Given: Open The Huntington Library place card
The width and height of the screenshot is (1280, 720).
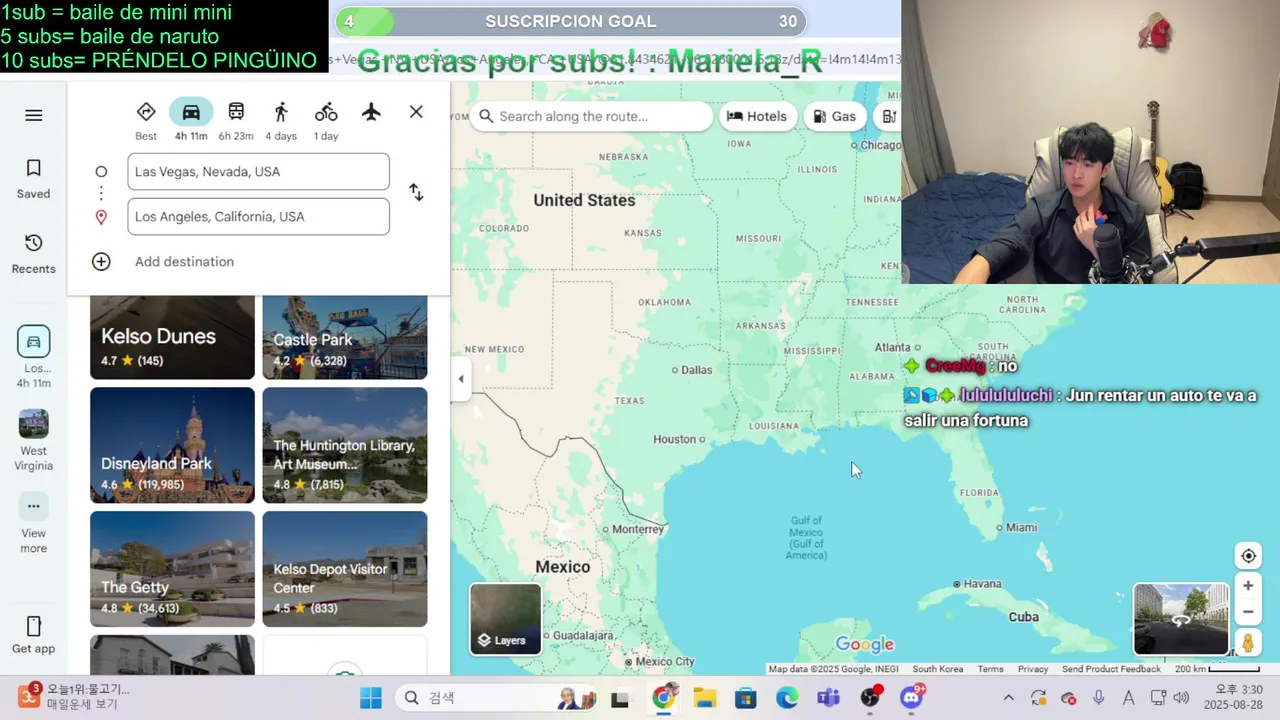Looking at the screenshot, I should [345, 445].
